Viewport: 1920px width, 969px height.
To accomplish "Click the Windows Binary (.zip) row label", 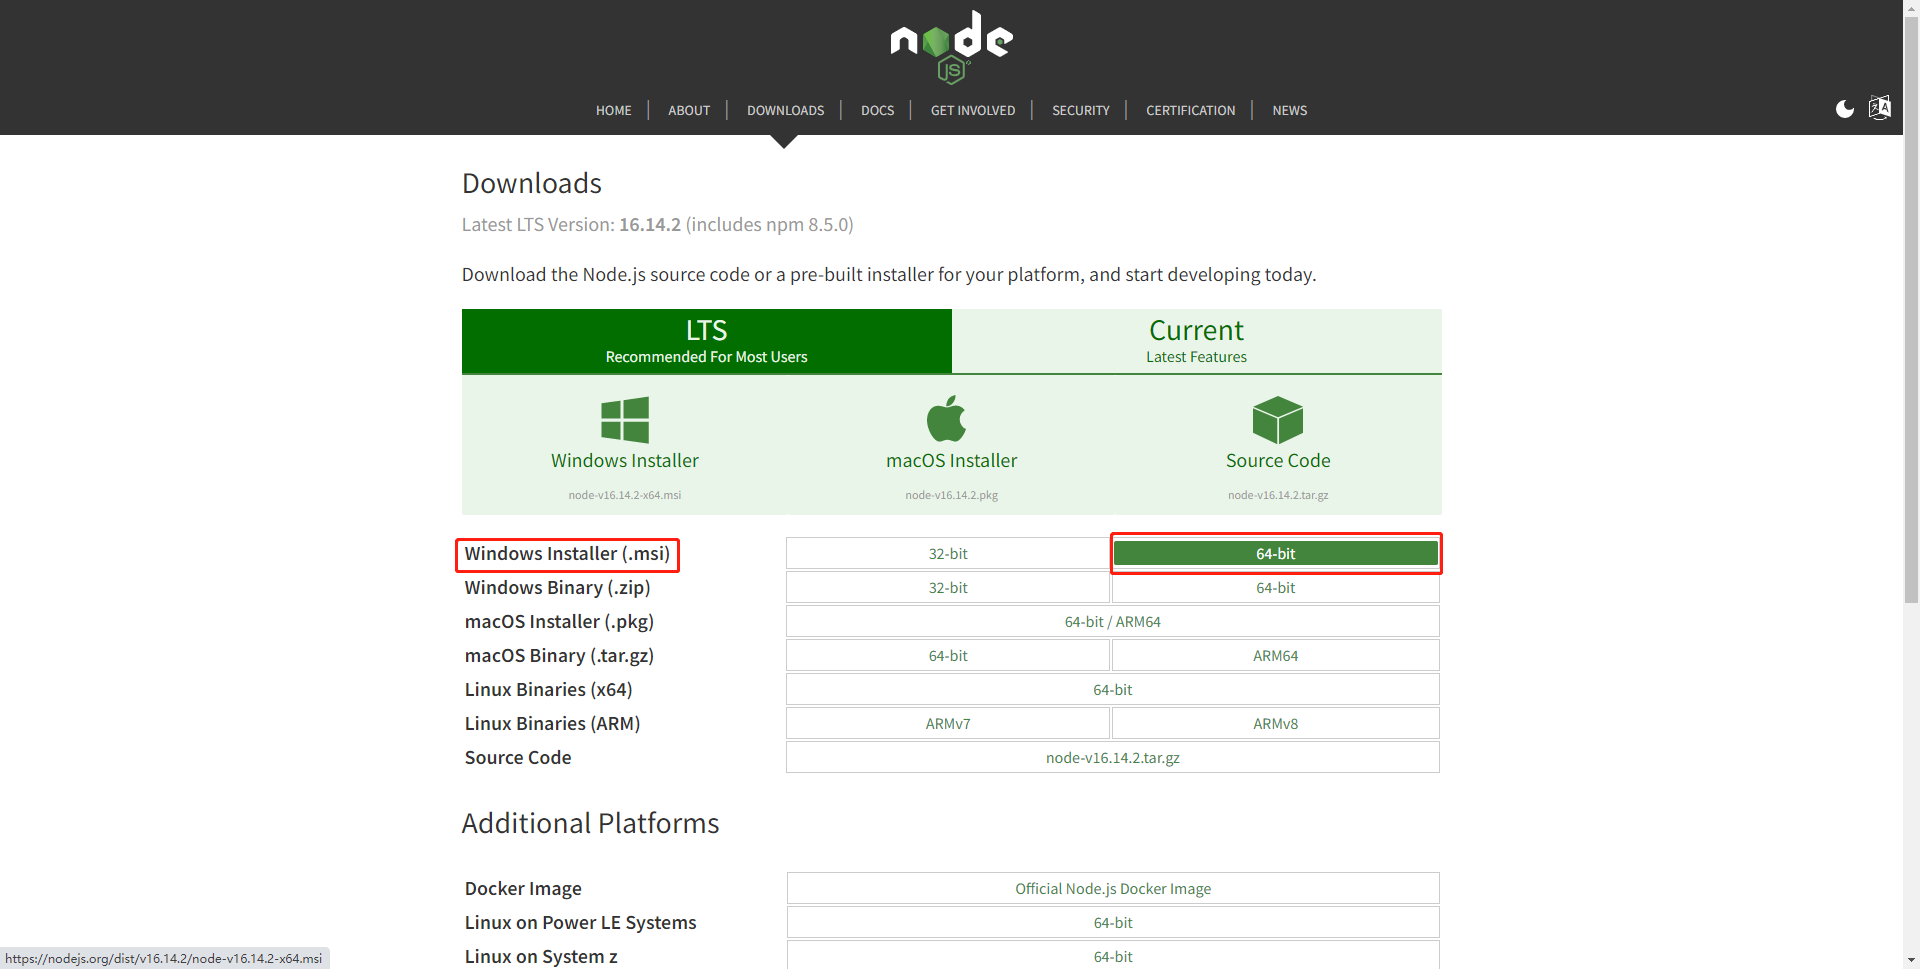I will (x=558, y=588).
